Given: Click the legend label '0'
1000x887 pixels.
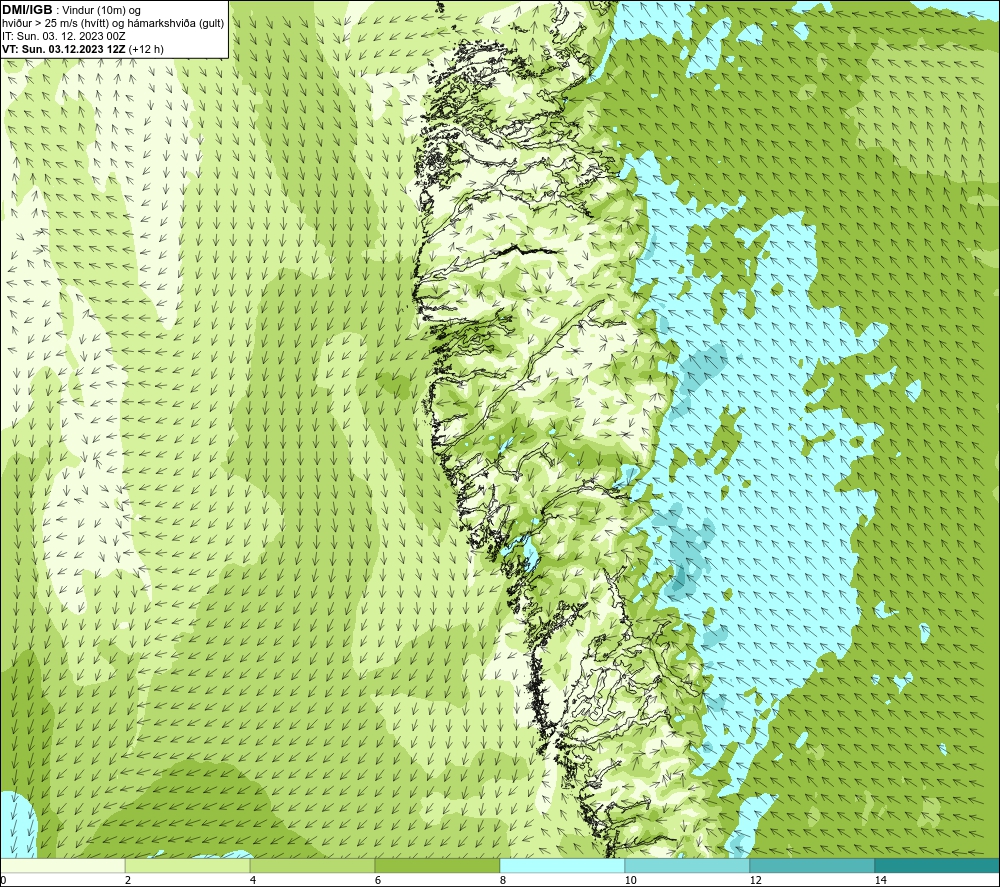Looking at the screenshot, I should (x=3, y=880).
